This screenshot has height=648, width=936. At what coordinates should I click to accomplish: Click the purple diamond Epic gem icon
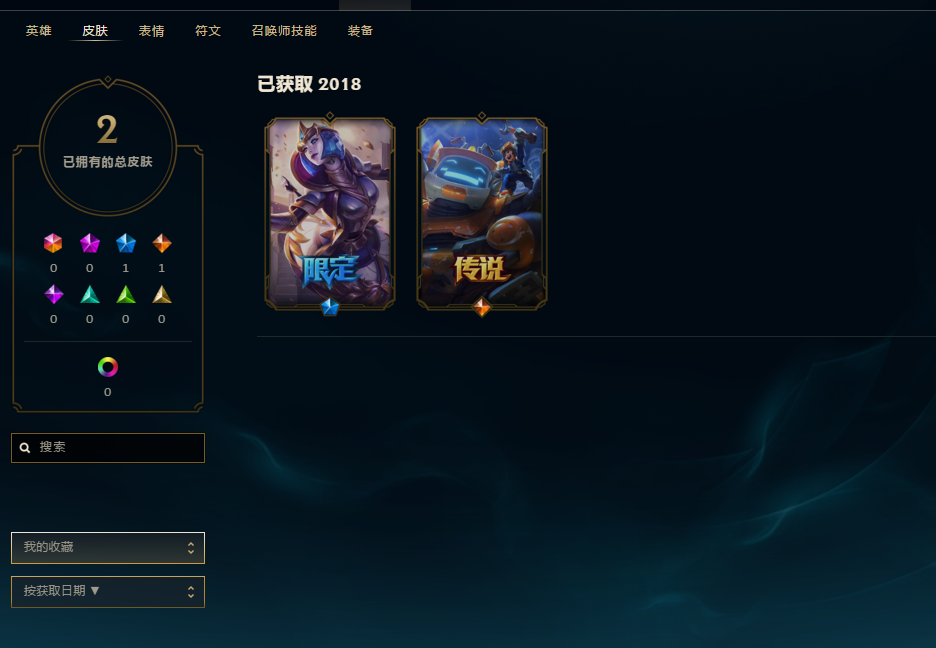[x=54, y=294]
